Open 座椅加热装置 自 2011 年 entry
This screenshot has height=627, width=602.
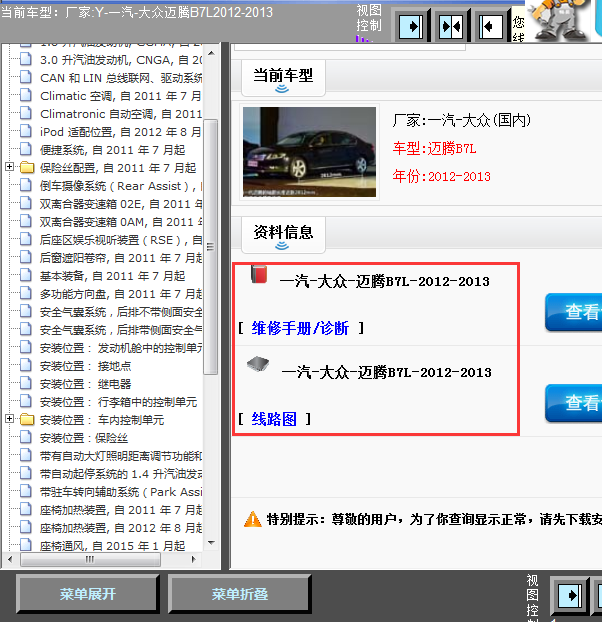[x=121, y=510]
